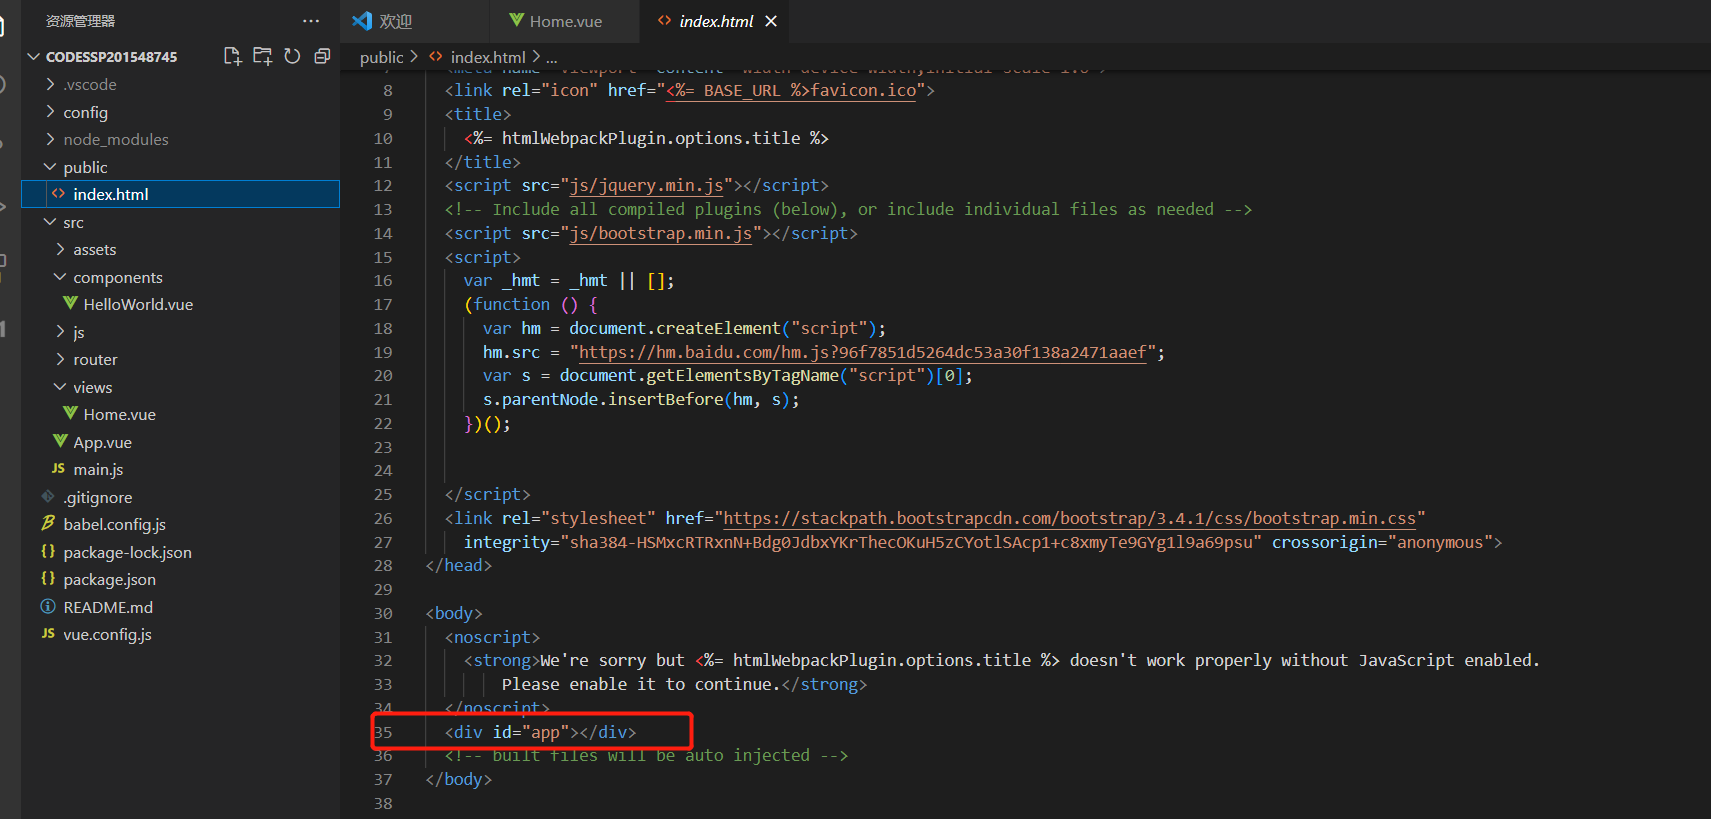1711x819 pixels.
Task: Click line number 26 in the gutter
Action: coord(383,518)
